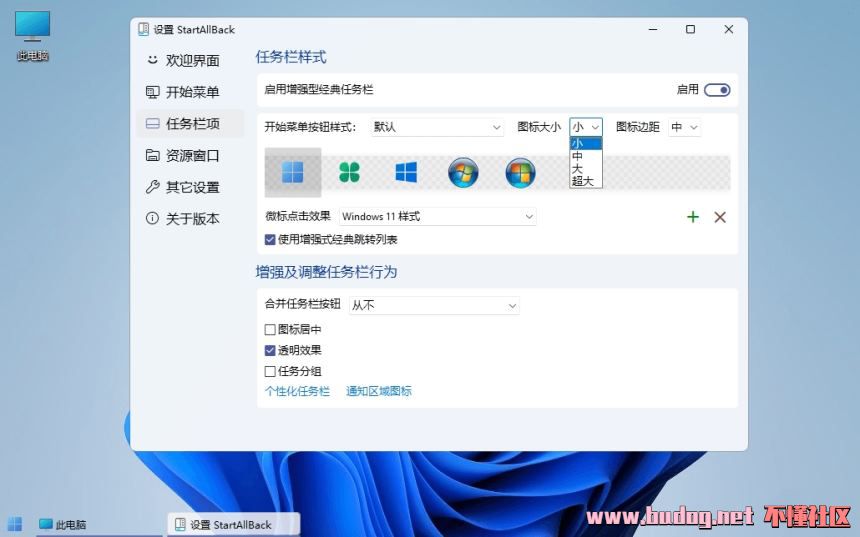This screenshot has width=860, height=537.
Task: Select 大 in icon size list
Action: tap(586, 168)
